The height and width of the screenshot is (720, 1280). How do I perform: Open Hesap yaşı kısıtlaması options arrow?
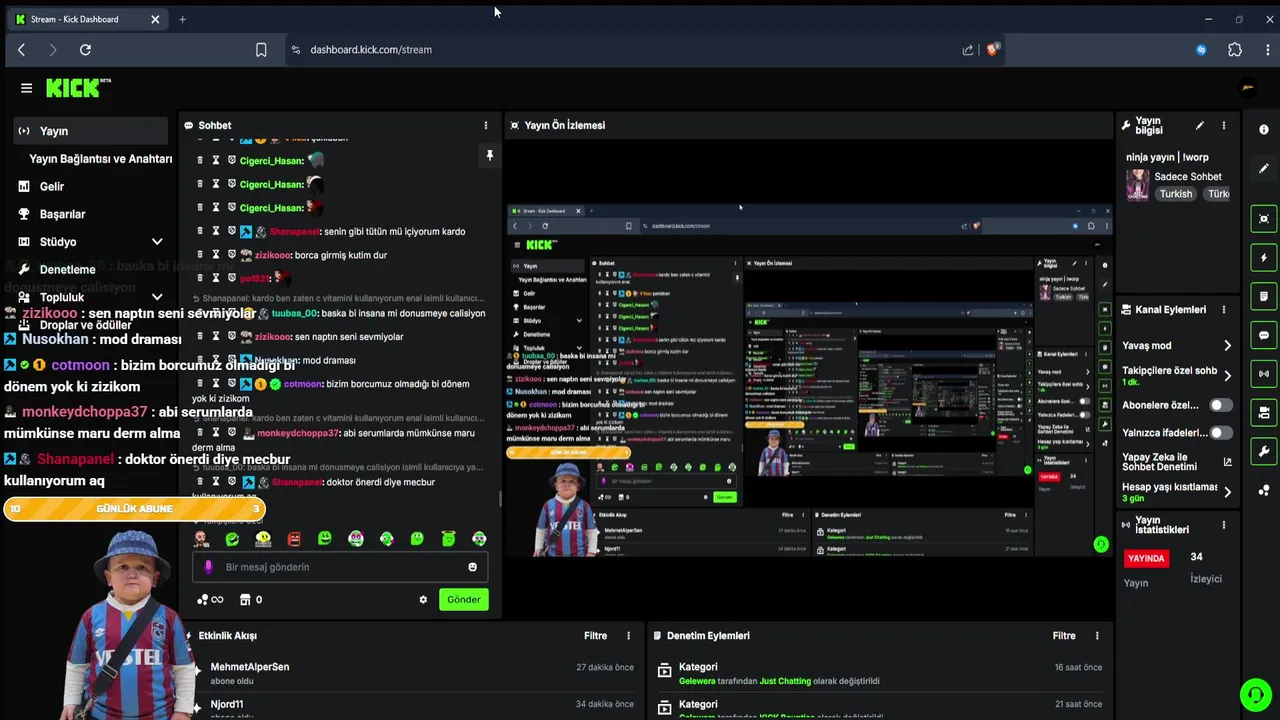(x=1227, y=492)
